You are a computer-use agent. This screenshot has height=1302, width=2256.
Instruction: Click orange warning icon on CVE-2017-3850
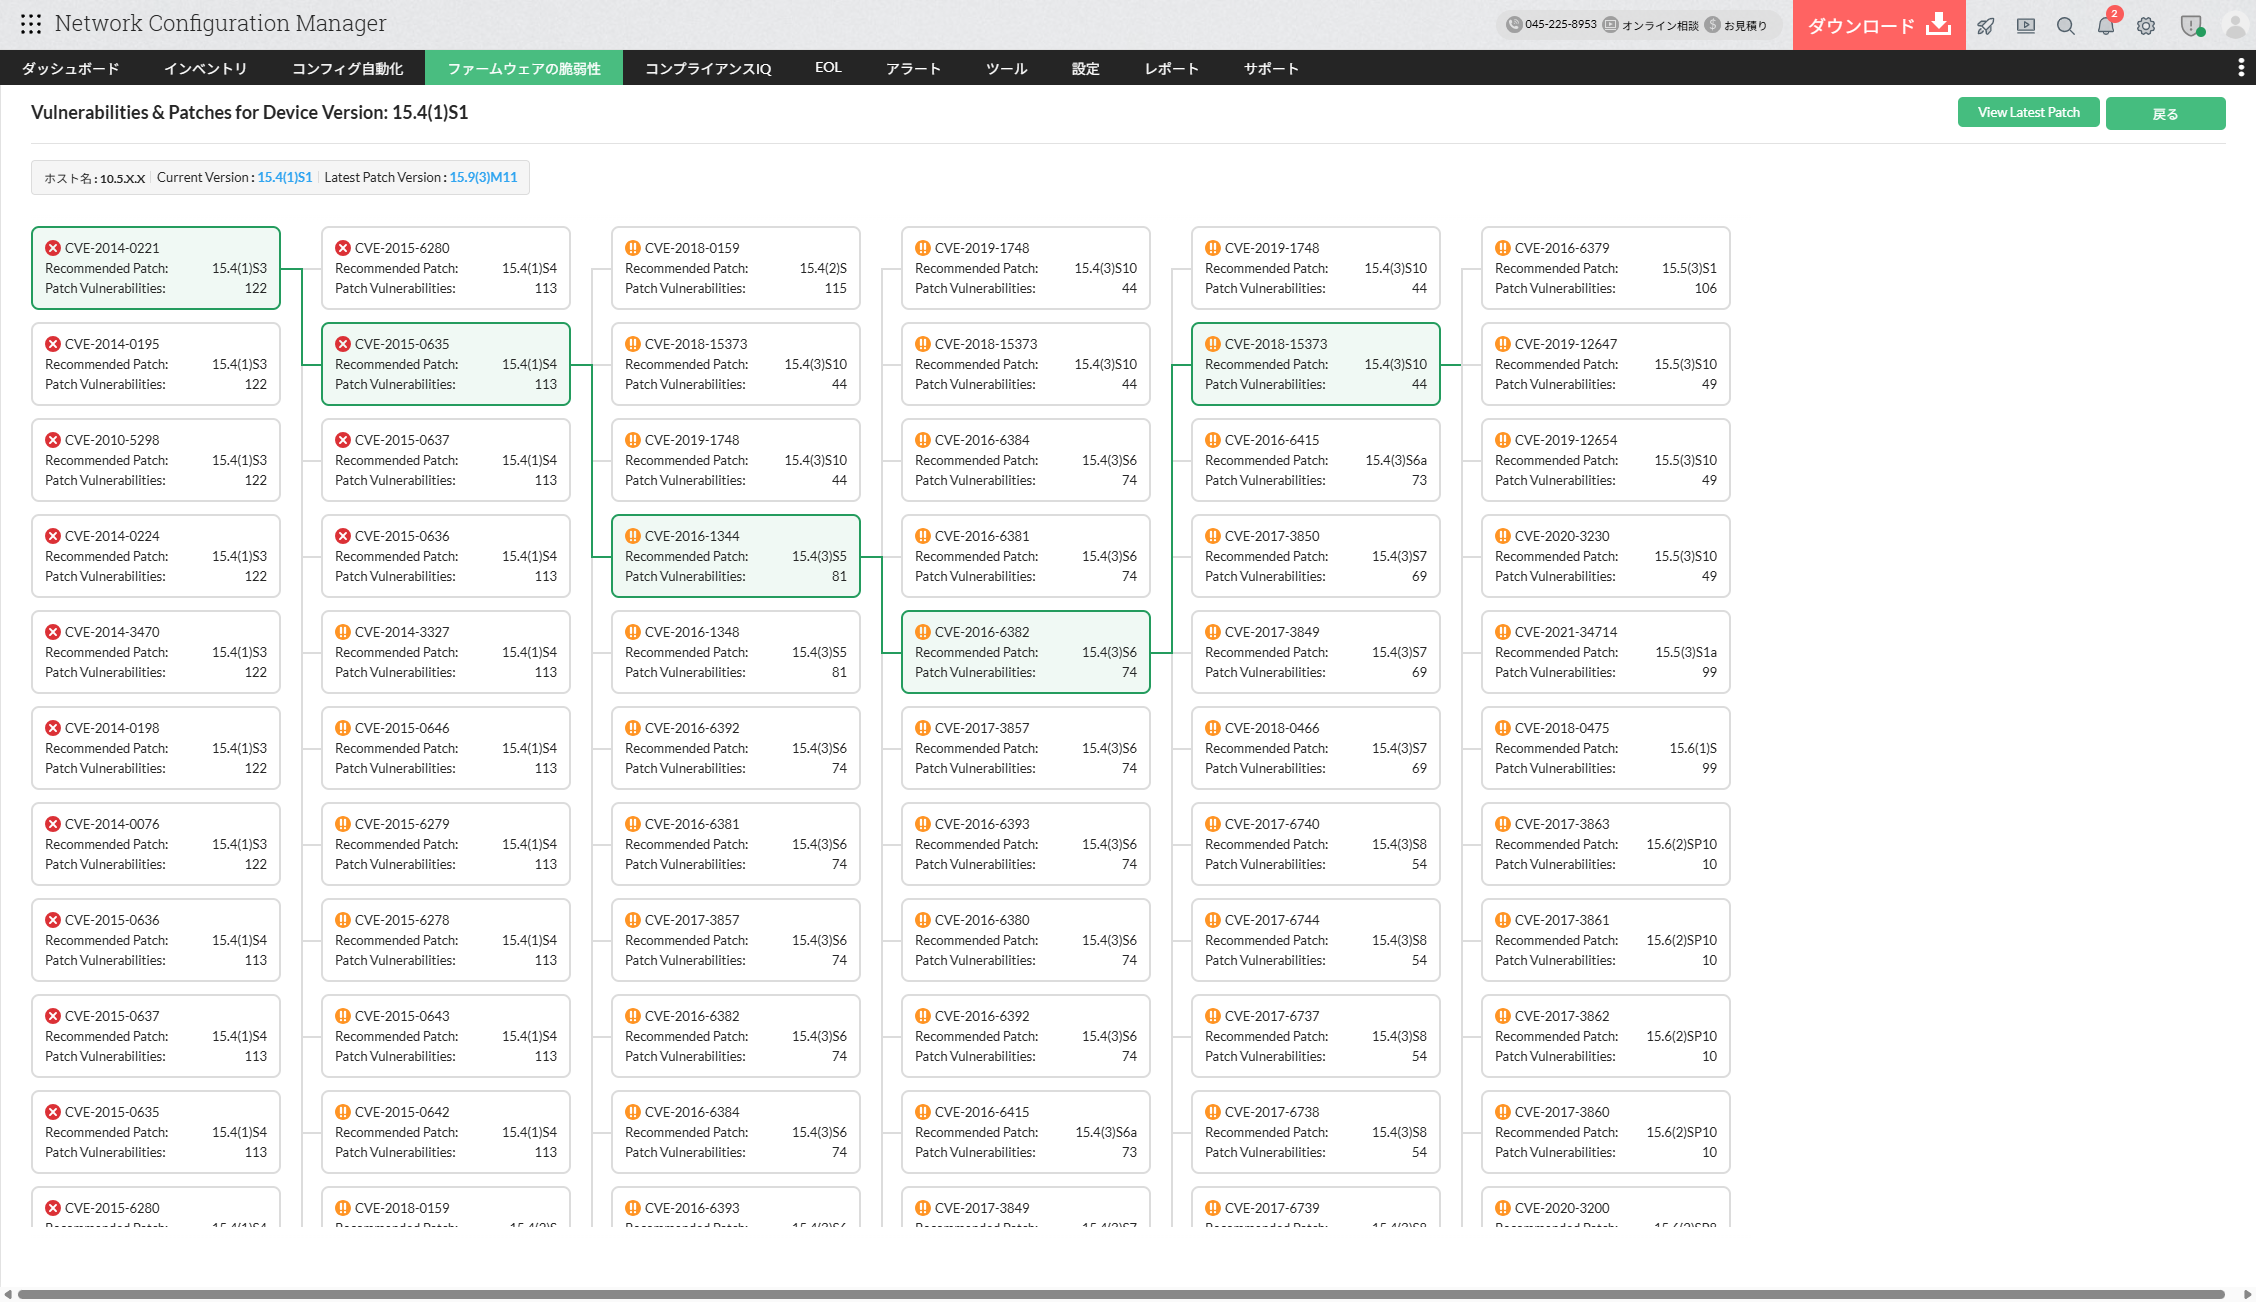(x=1213, y=536)
